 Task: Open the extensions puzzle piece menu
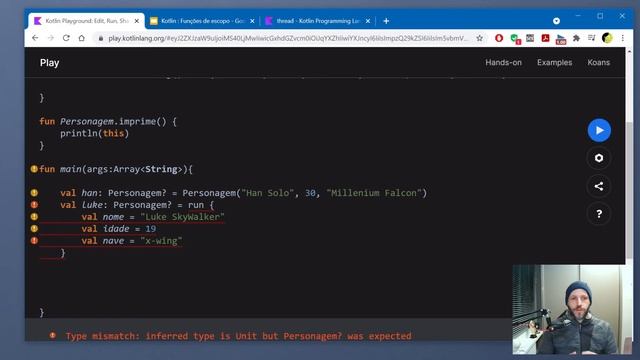coord(576,38)
